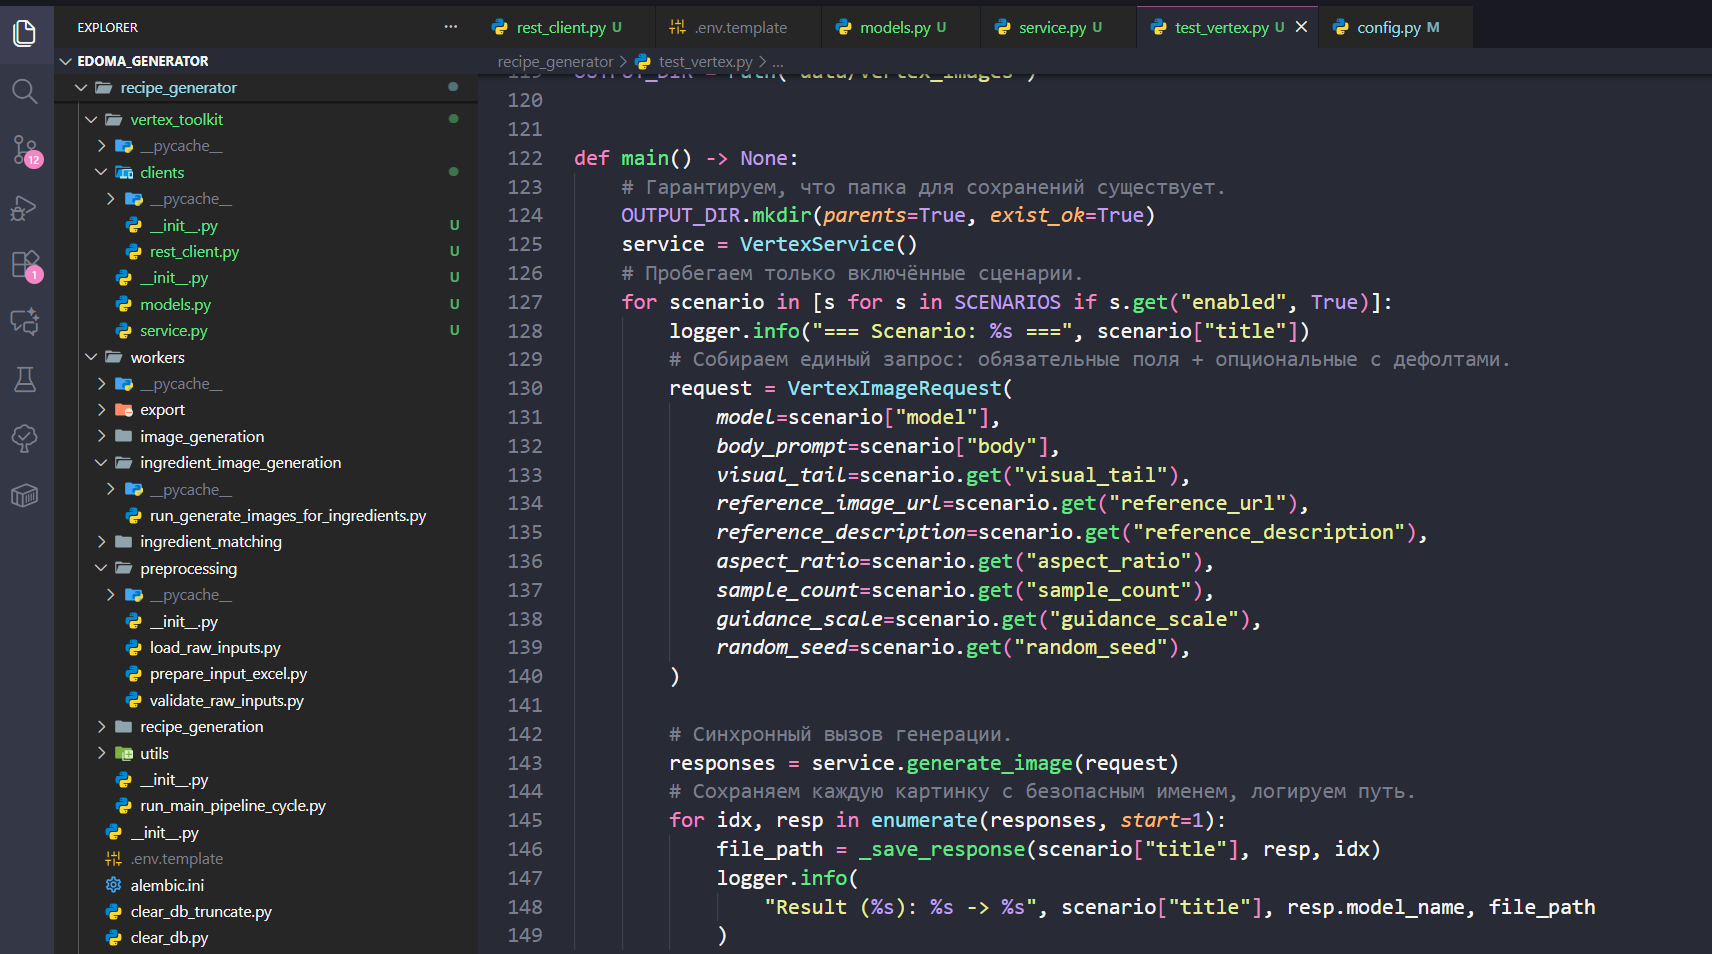Open __init__.py inside the clients folder
The image size is (1712, 954).
click(x=184, y=226)
